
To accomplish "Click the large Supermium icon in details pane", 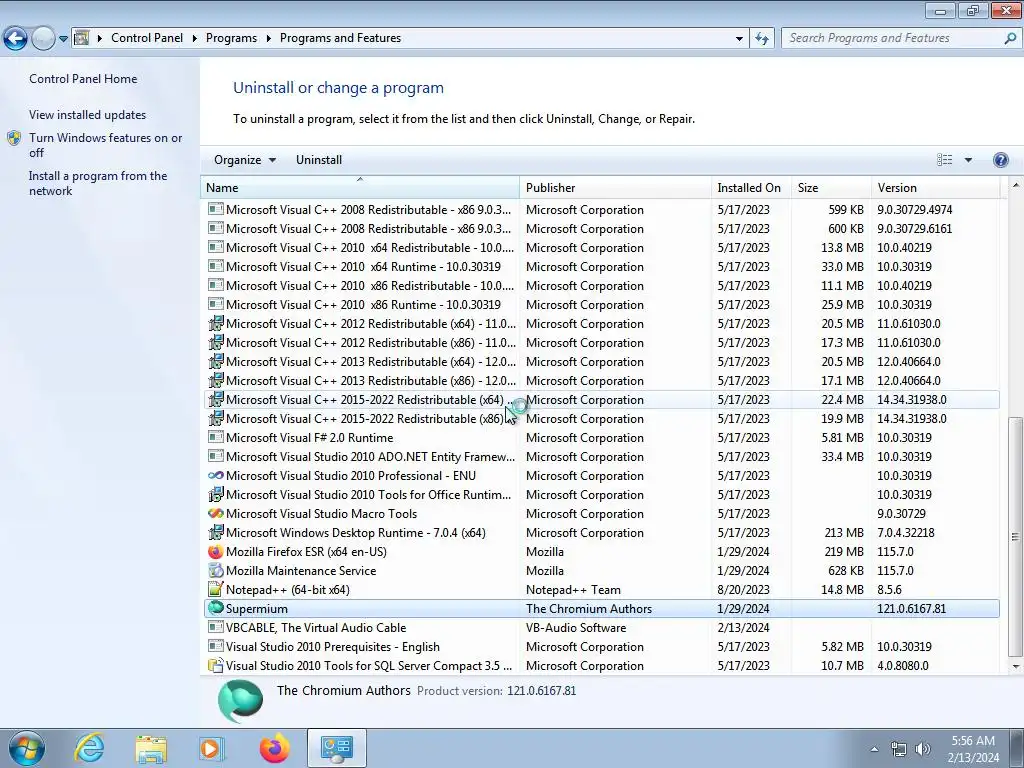I will pos(240,701).
